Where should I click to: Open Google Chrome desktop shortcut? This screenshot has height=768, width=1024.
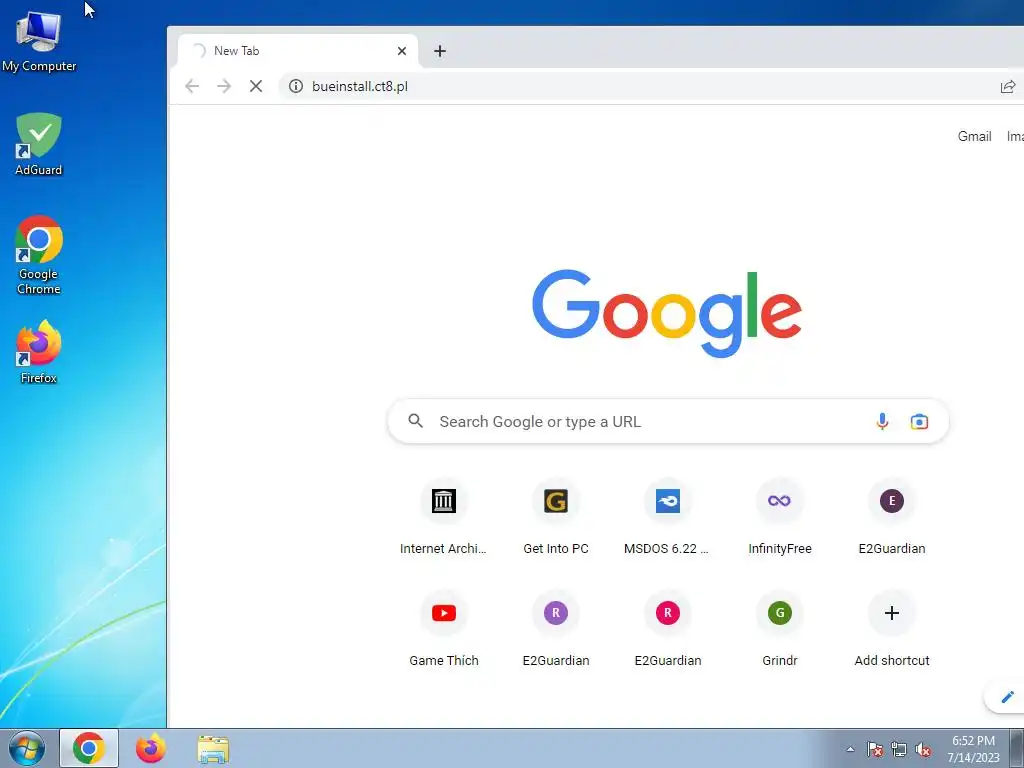39,255
